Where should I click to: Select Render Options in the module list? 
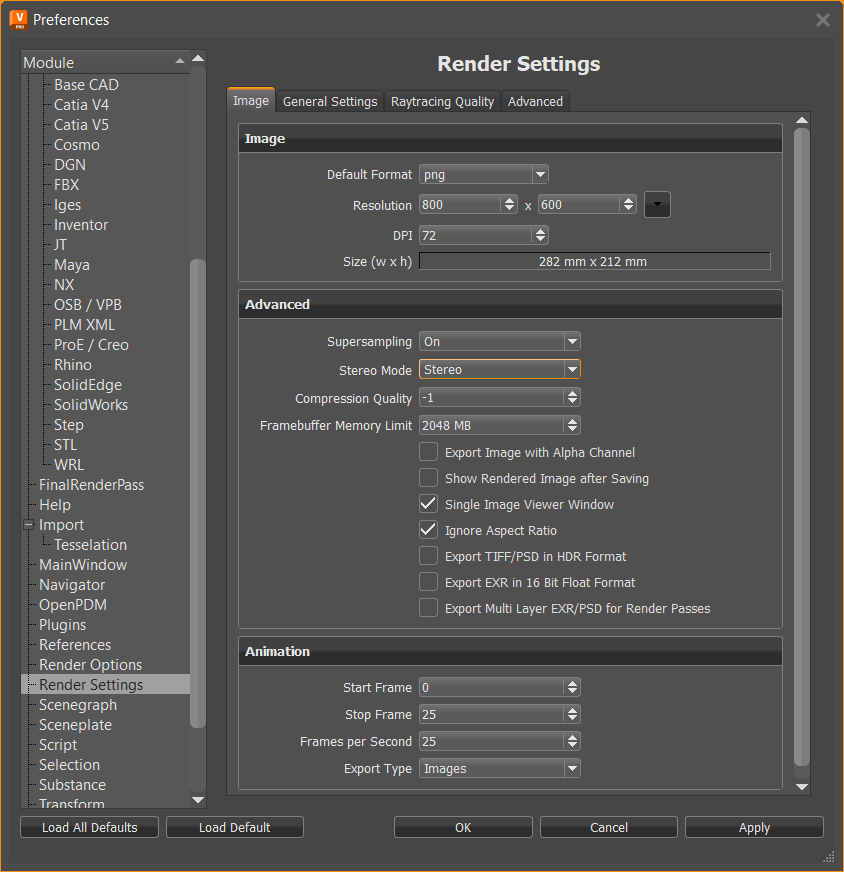point(89,664)
